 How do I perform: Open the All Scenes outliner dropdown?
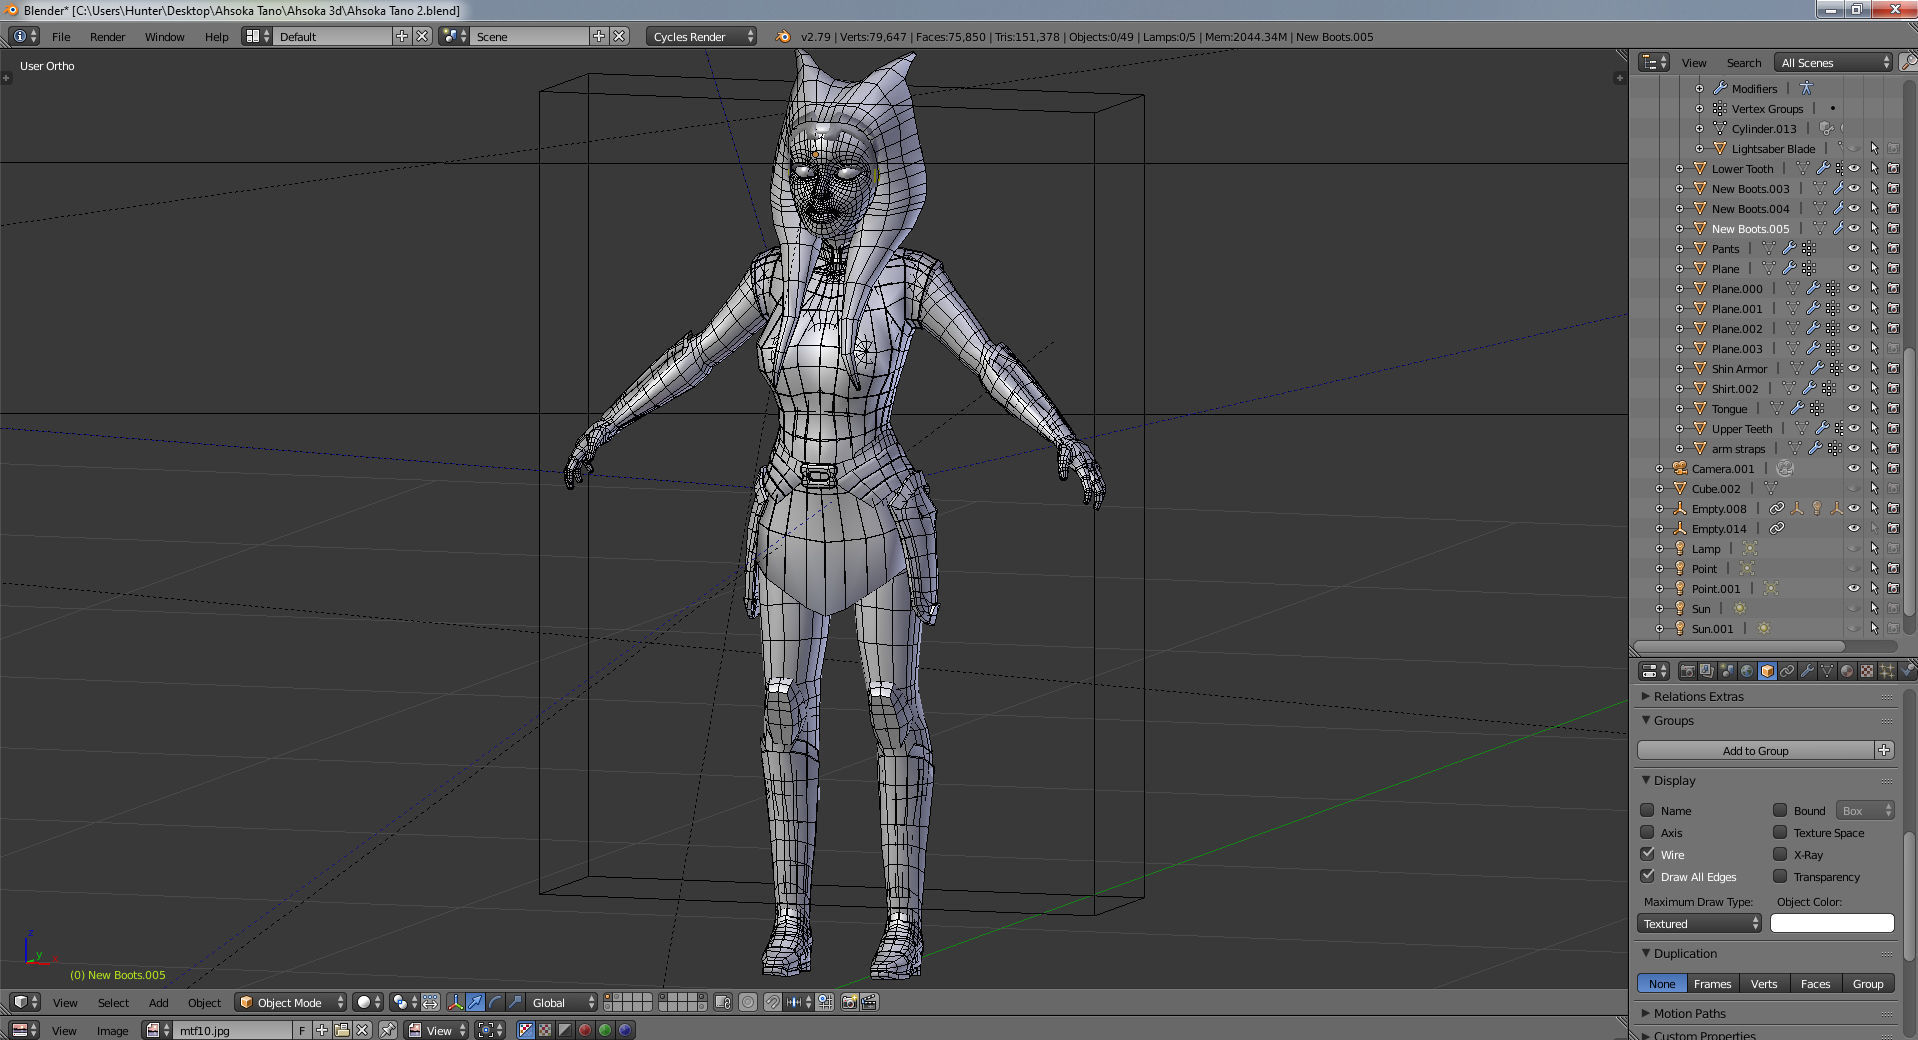point(1834,62)
